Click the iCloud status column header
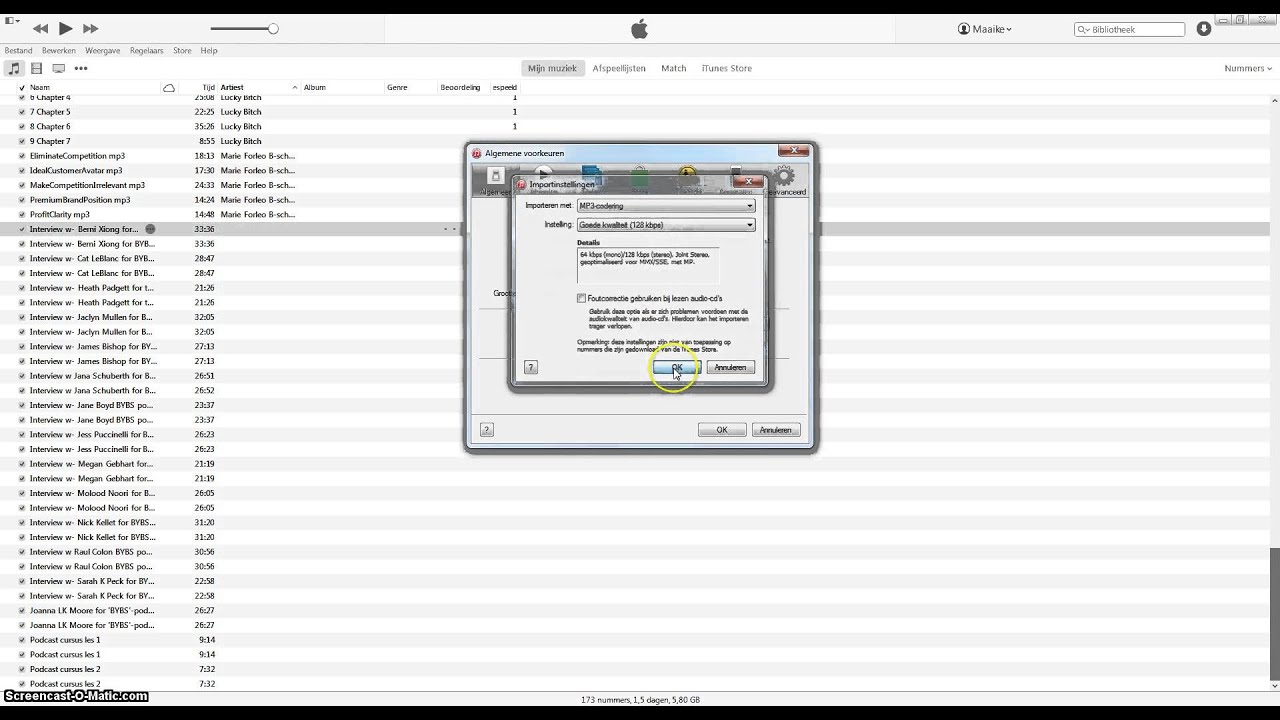Screen dimensions: 1280x720 click(169, 88)
